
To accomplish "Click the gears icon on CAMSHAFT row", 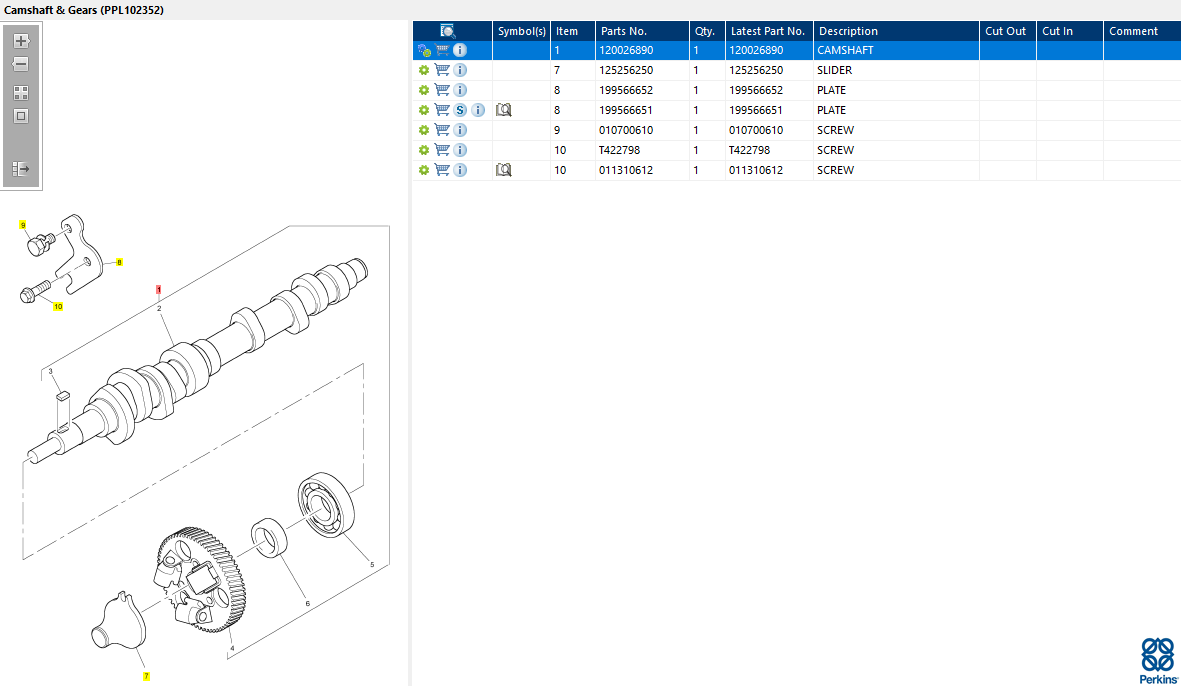I will pyautogui.click(x=424, y=50).
